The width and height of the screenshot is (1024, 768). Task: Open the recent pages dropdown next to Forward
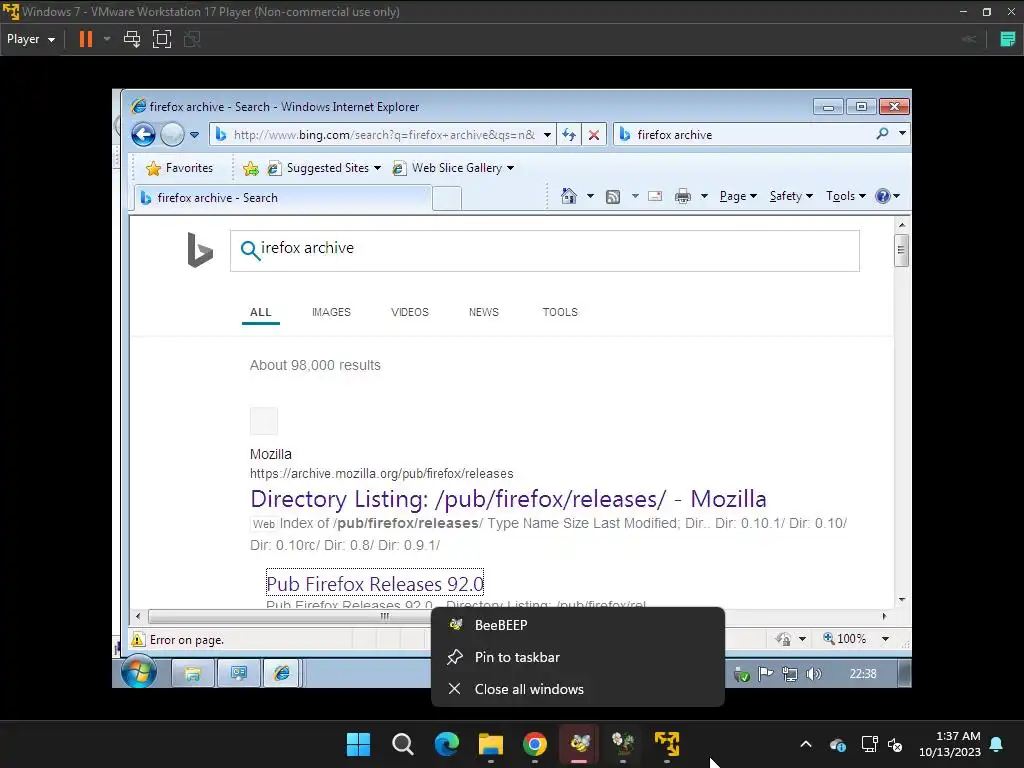coord(195,135)
